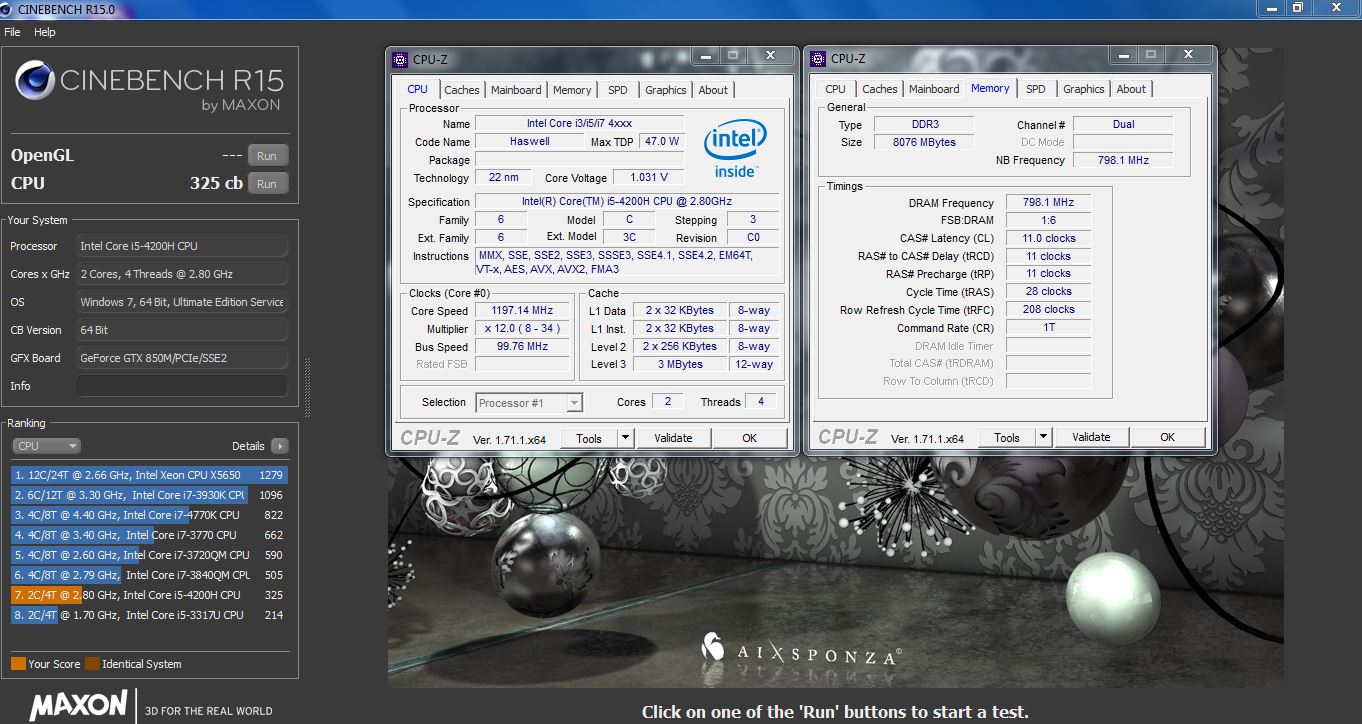This screenshot has width=1362, height=724.
Task: Click the panel resize grip handle
Action: click(308, 387)
